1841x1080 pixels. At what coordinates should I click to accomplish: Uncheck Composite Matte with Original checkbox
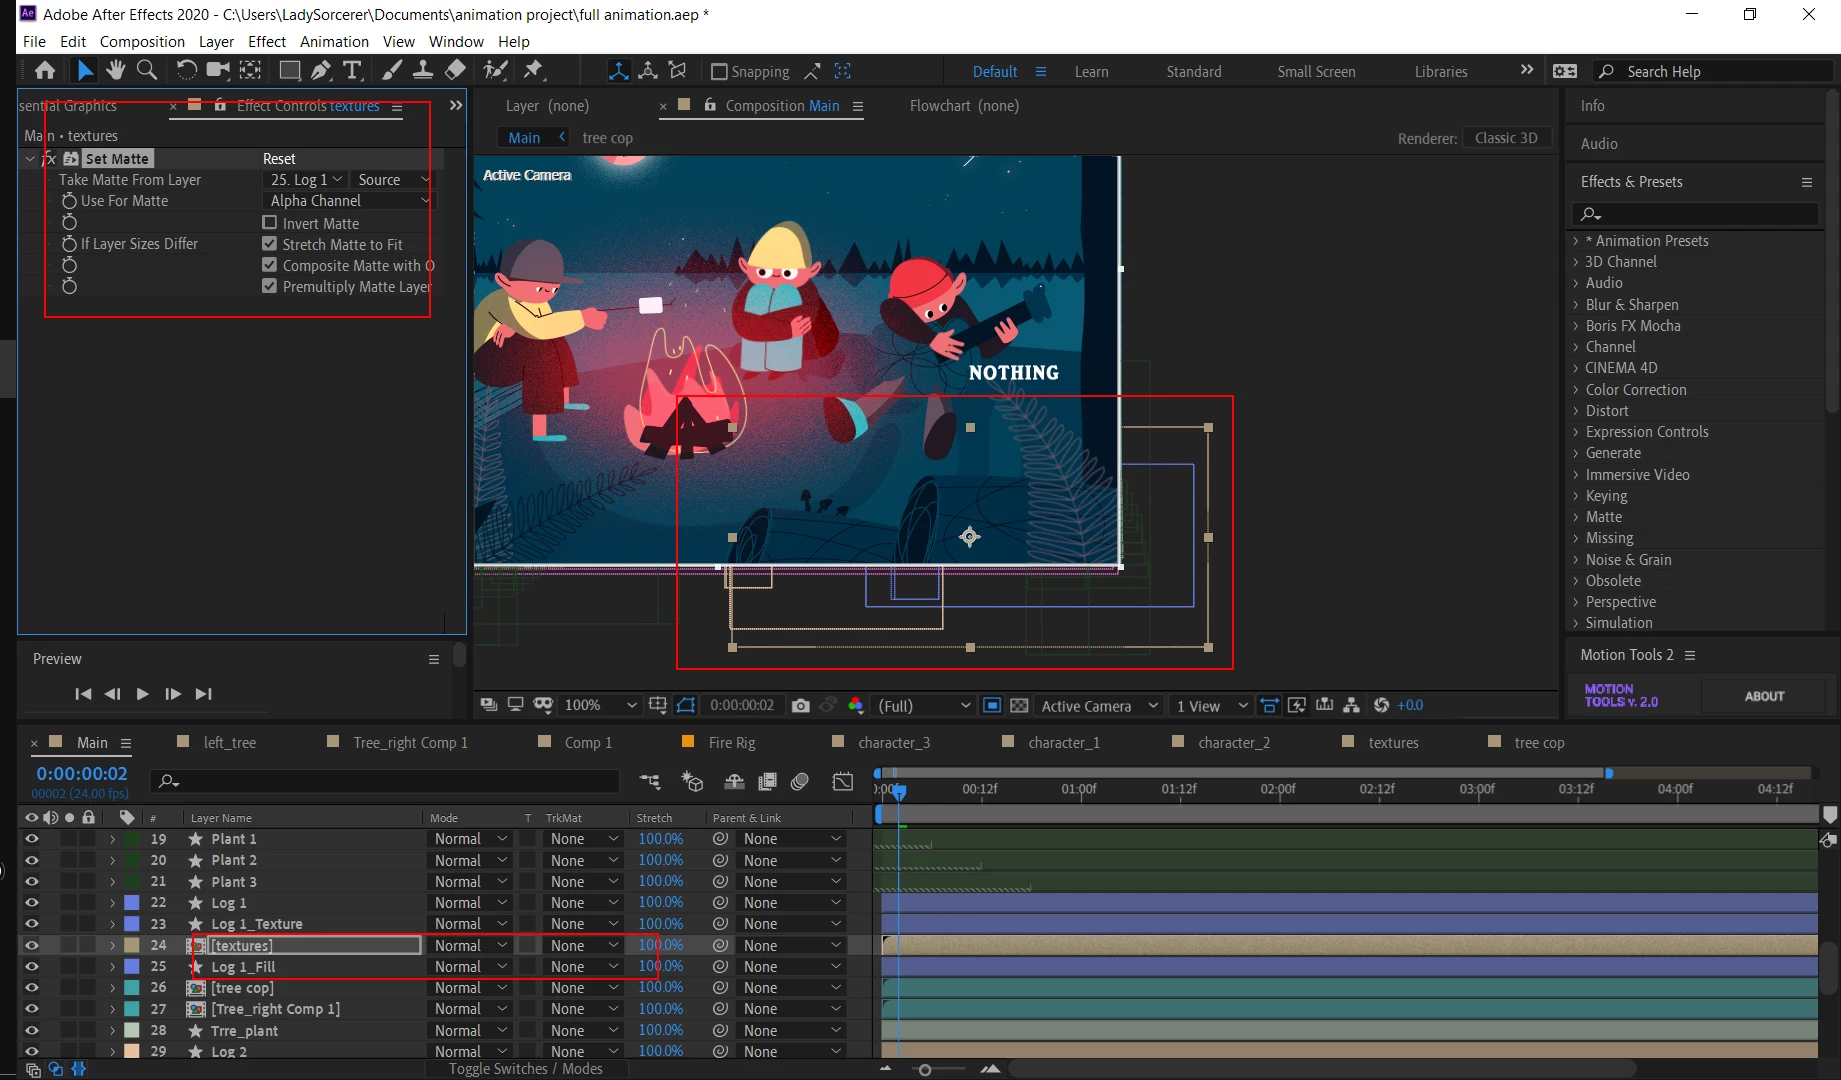269,265
